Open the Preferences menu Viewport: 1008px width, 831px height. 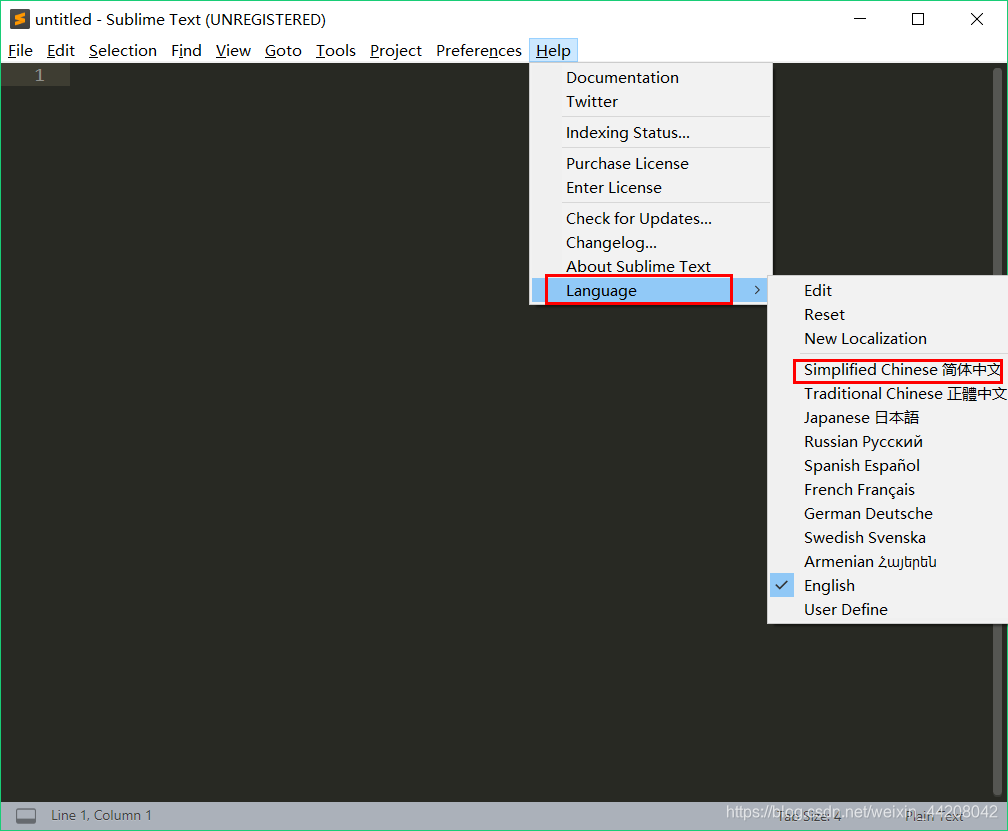[x=478, y=51]
